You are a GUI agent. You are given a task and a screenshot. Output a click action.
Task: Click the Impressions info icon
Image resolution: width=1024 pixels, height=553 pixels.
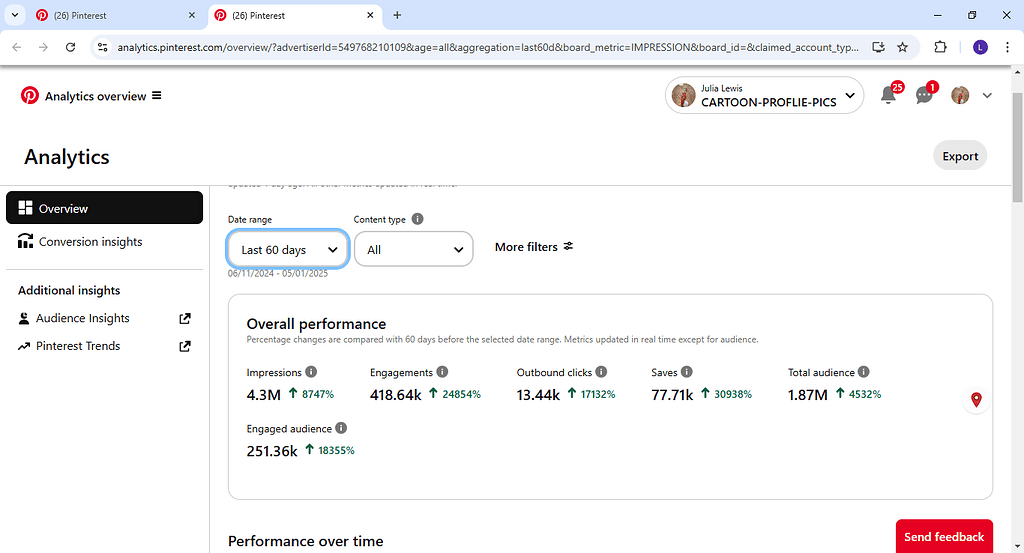point(311,371)
